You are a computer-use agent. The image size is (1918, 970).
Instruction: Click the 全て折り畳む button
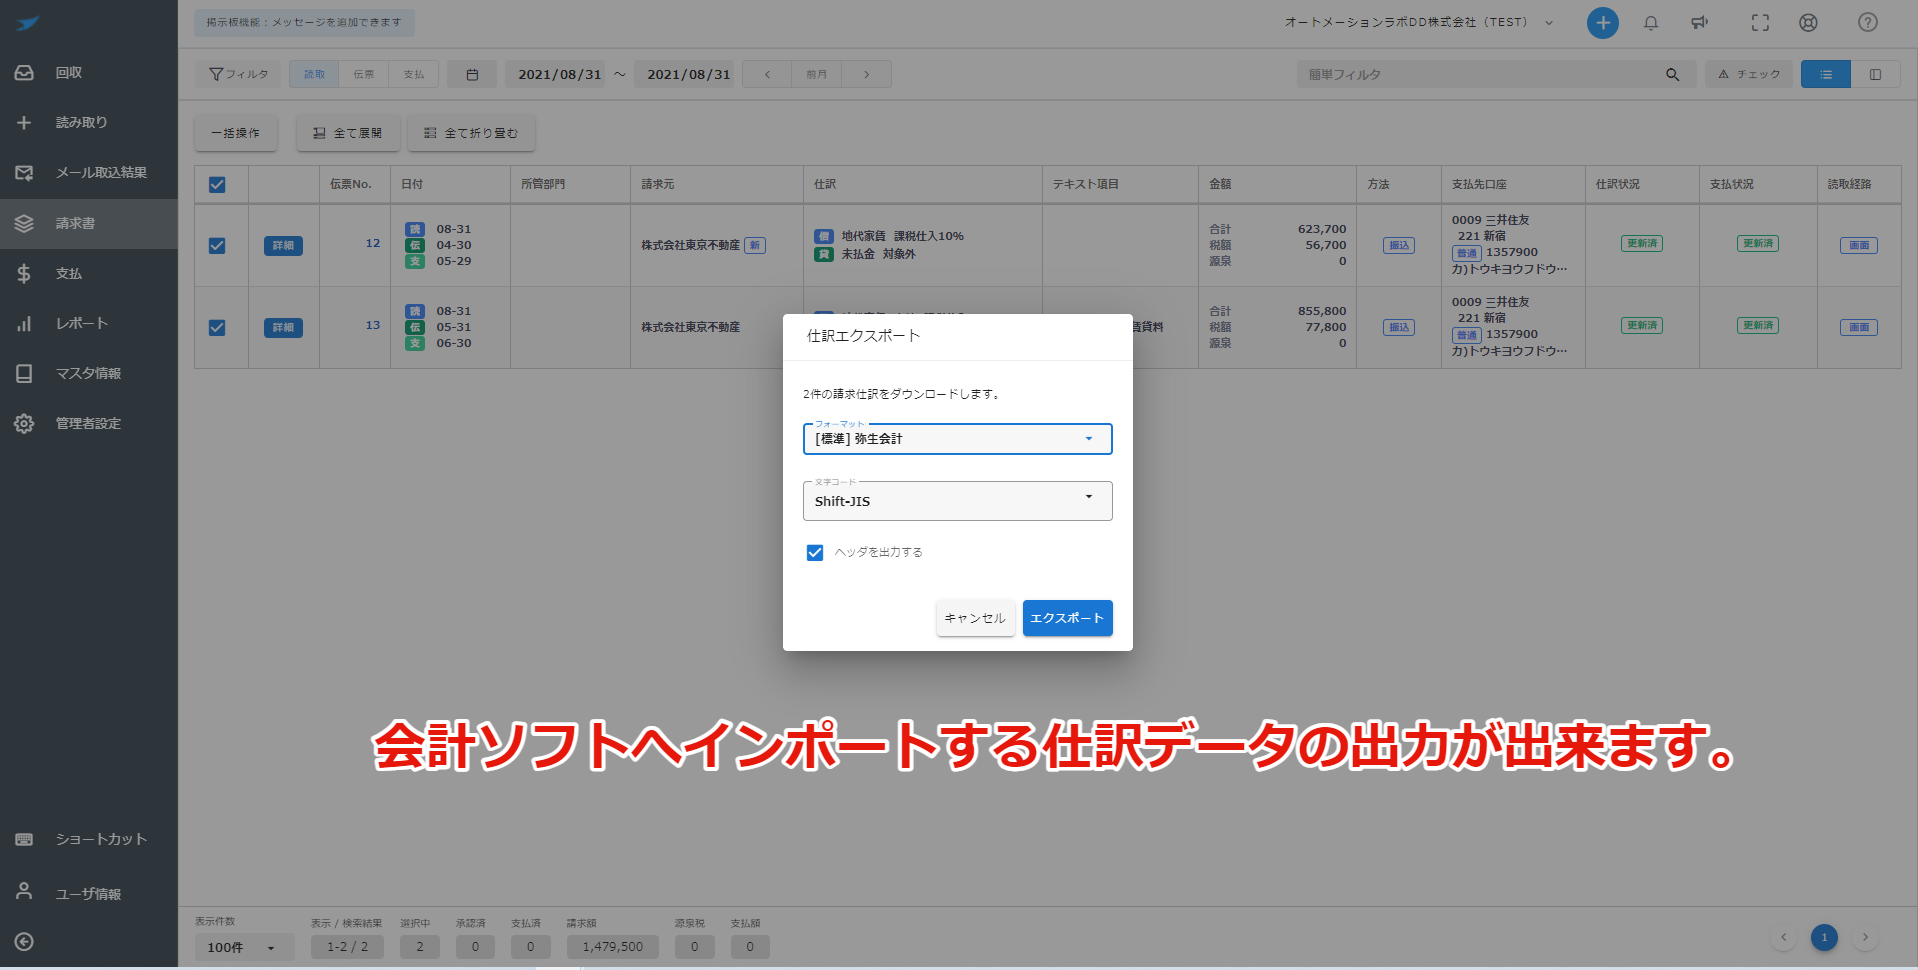point(471,133)
